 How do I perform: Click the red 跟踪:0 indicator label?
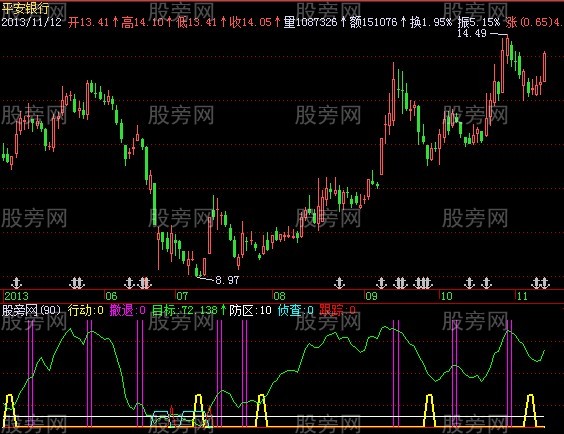337,310
